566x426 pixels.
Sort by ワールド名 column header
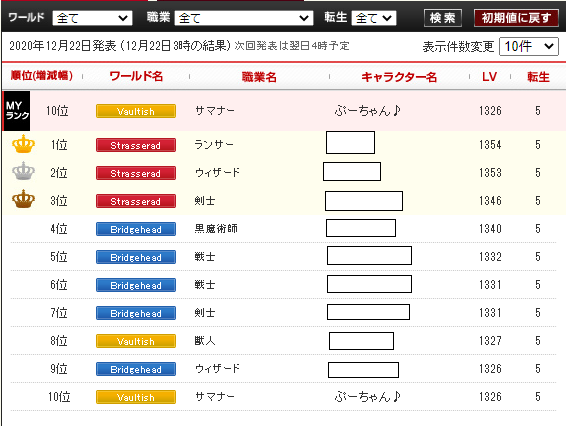[x=136, y=76]
